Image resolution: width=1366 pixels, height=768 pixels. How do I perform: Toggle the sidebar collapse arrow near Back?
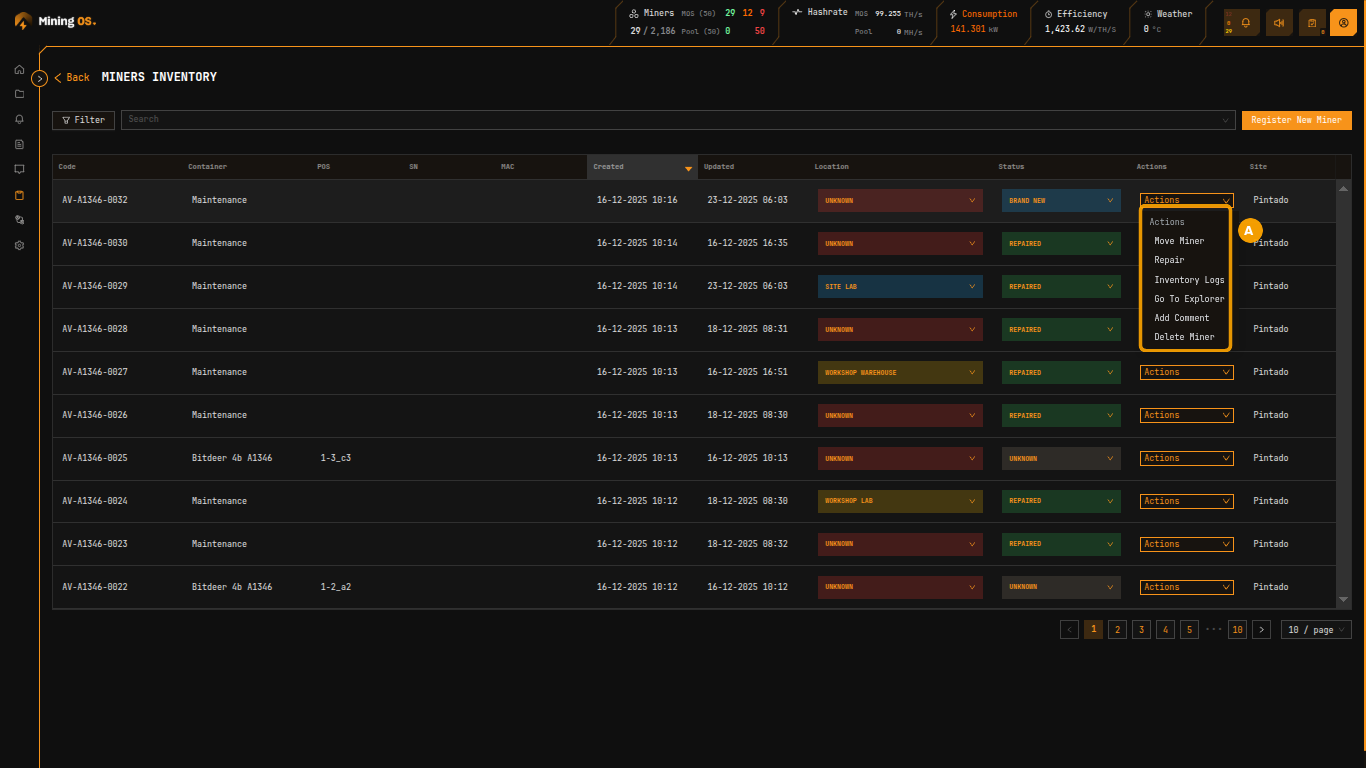point(40,77)
